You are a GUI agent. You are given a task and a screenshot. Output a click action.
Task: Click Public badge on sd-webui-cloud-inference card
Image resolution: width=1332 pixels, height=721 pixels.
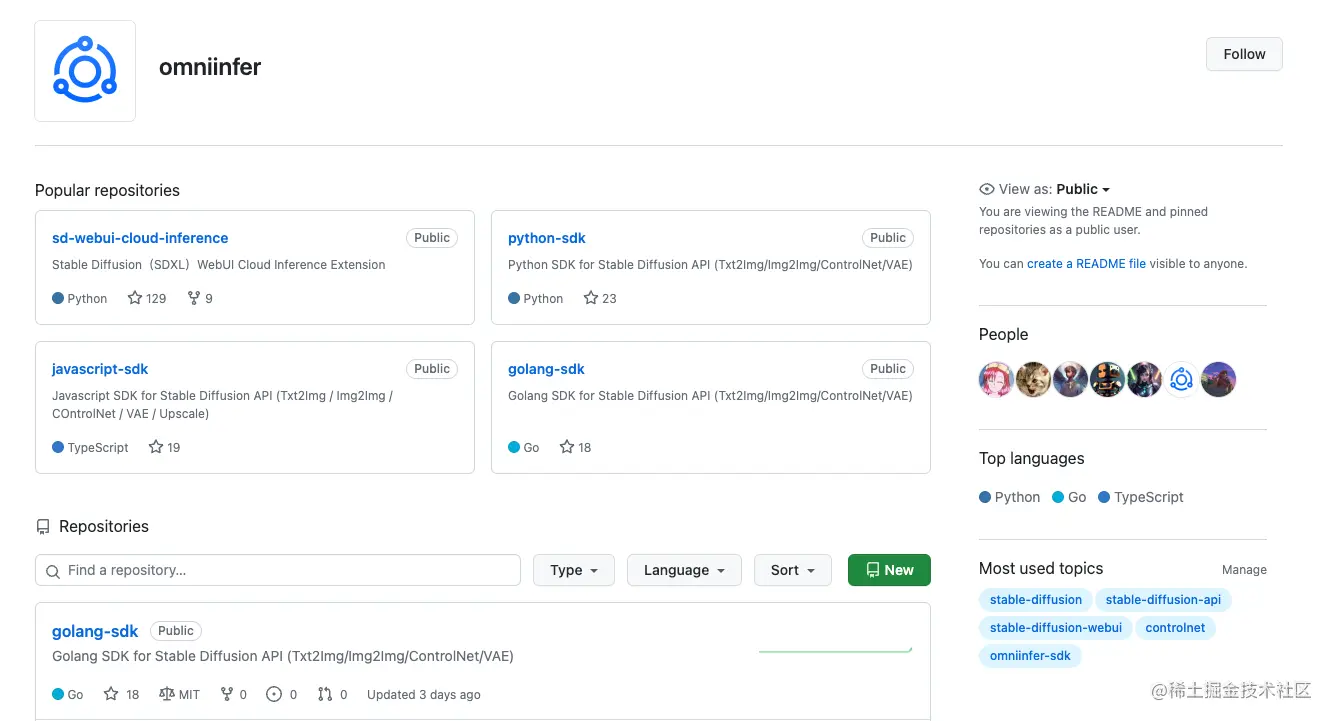click(x=432, y=238)
